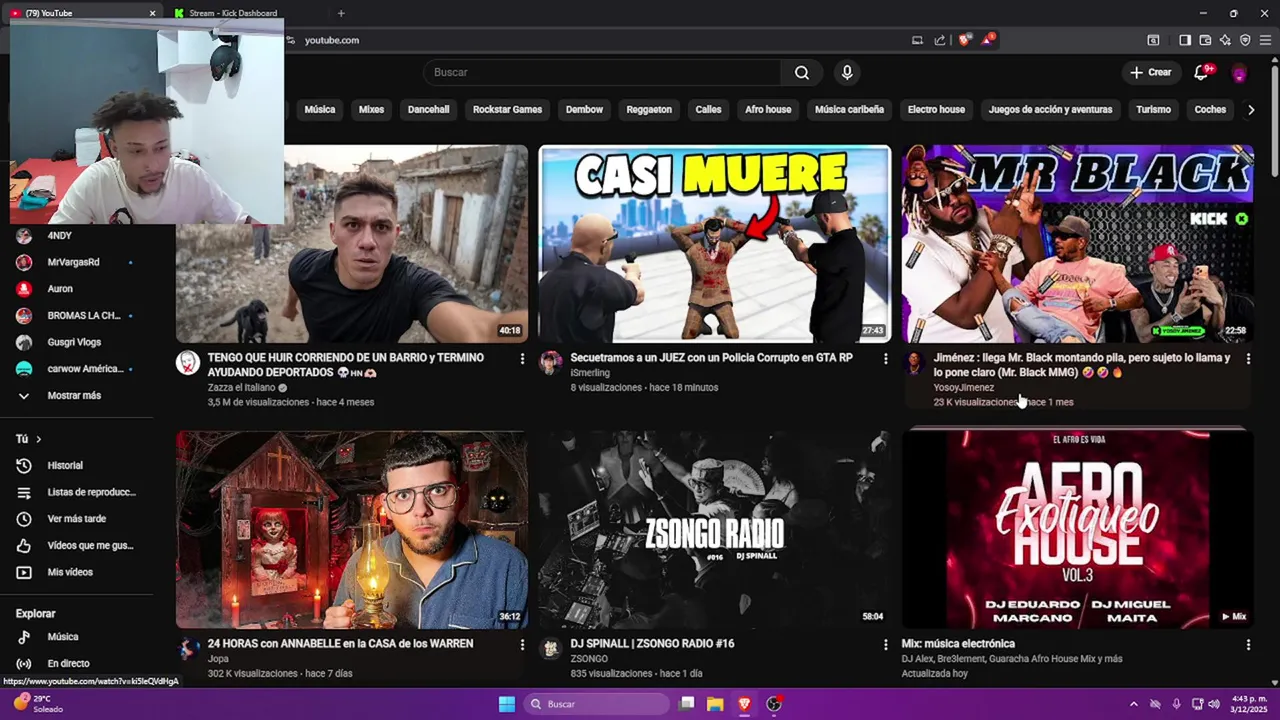Image resolution: width=1280 pixels, height=720 pixels.
Task: Select the Dembow filter chip
Action: pyautogui.click(x=584, y=109)
